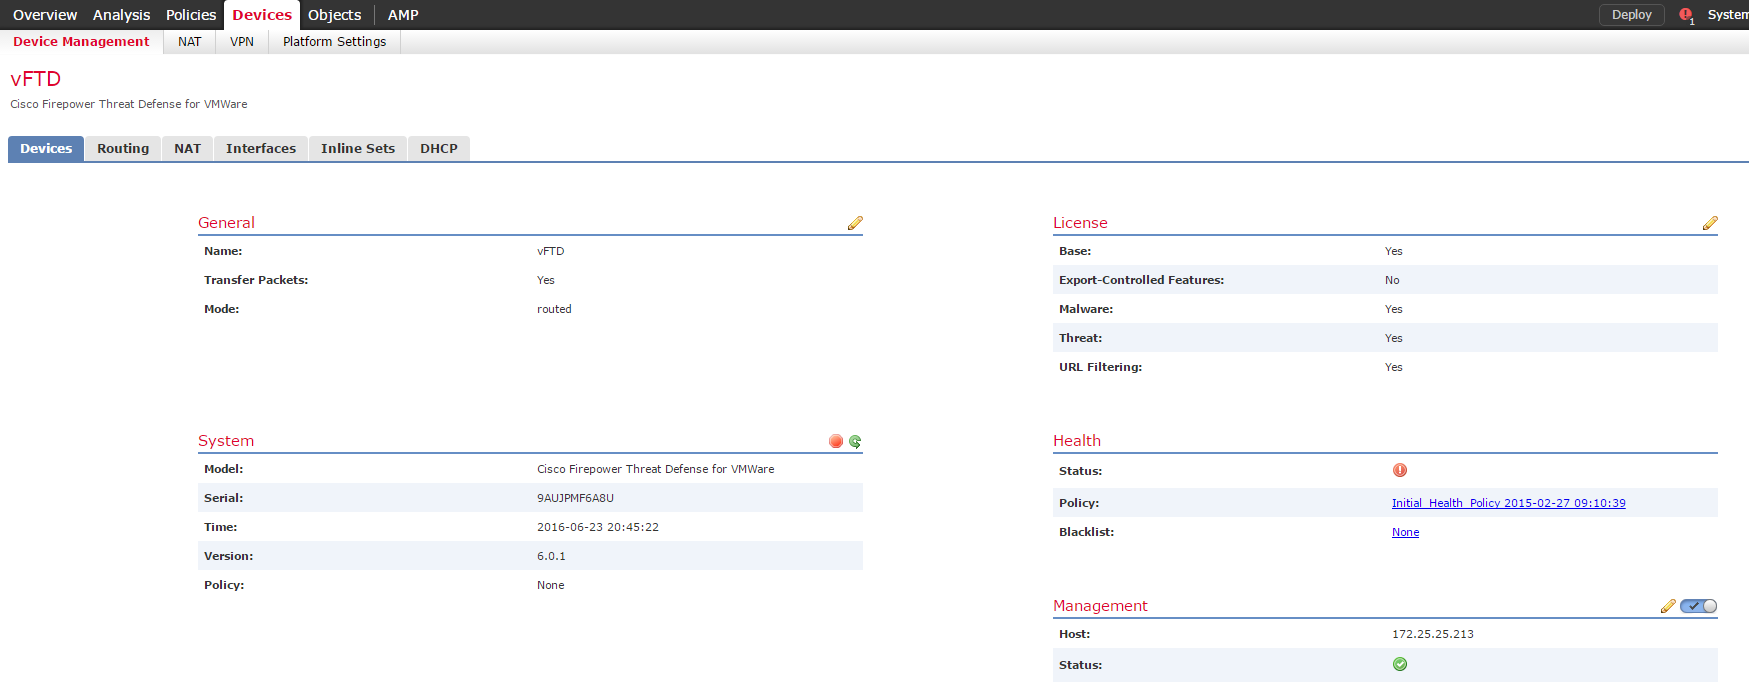Click time value 2016-06-23 20:45:22
Image resolution: width=1749 pixels, height=695 pixels.
click(x=598, y=527)
